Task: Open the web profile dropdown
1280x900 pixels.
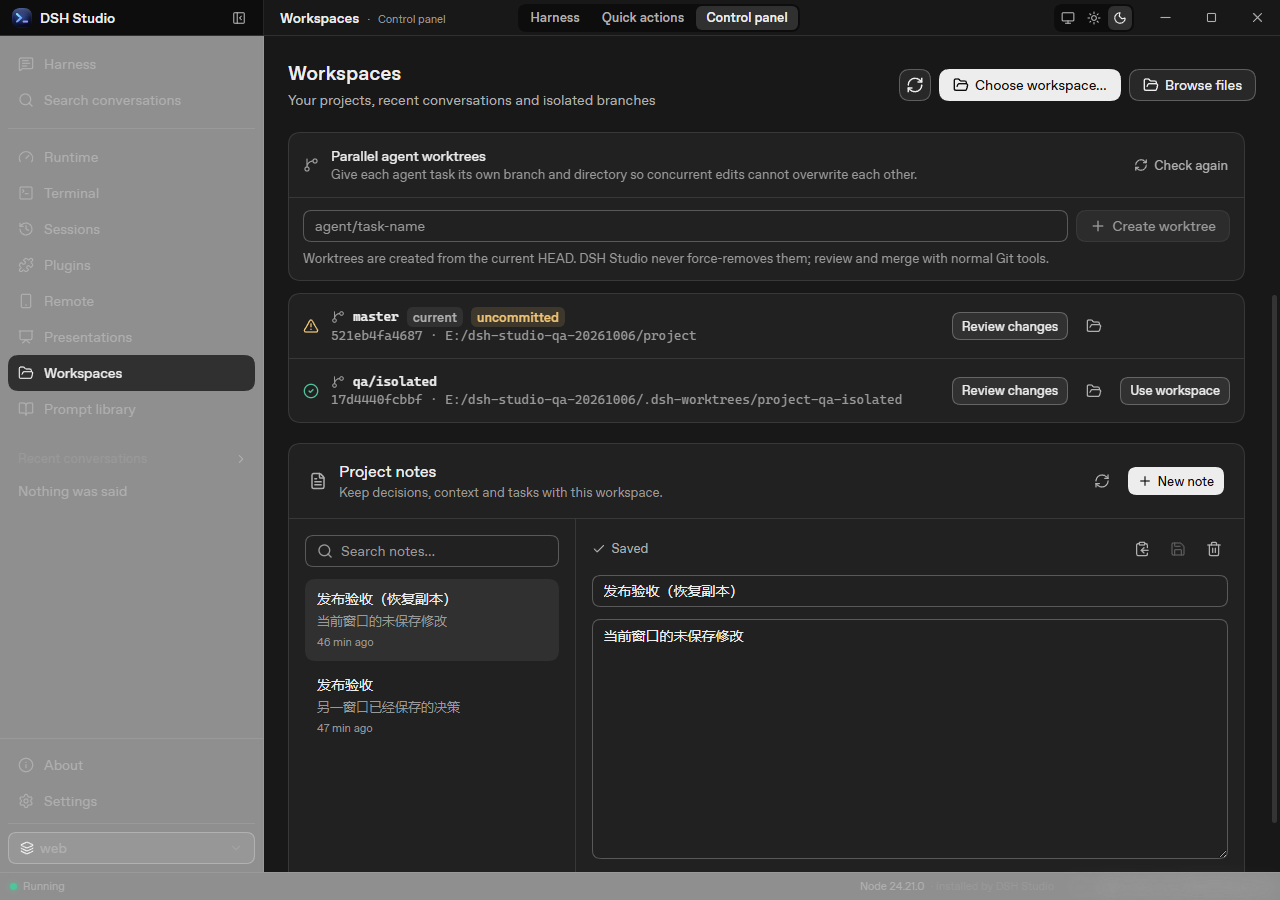Action: [x=131, y=848]
